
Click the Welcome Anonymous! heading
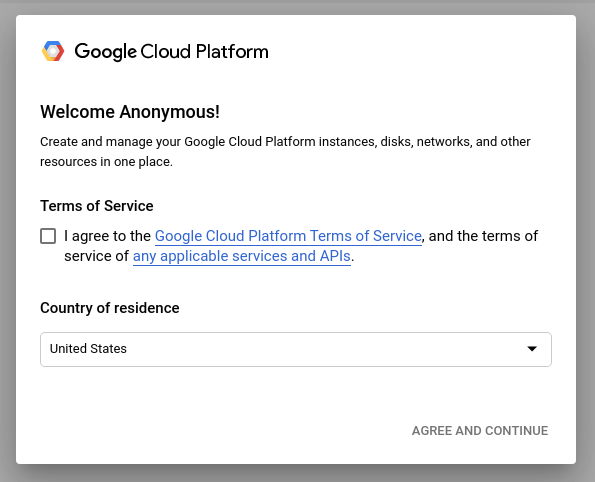pos(130,112)
